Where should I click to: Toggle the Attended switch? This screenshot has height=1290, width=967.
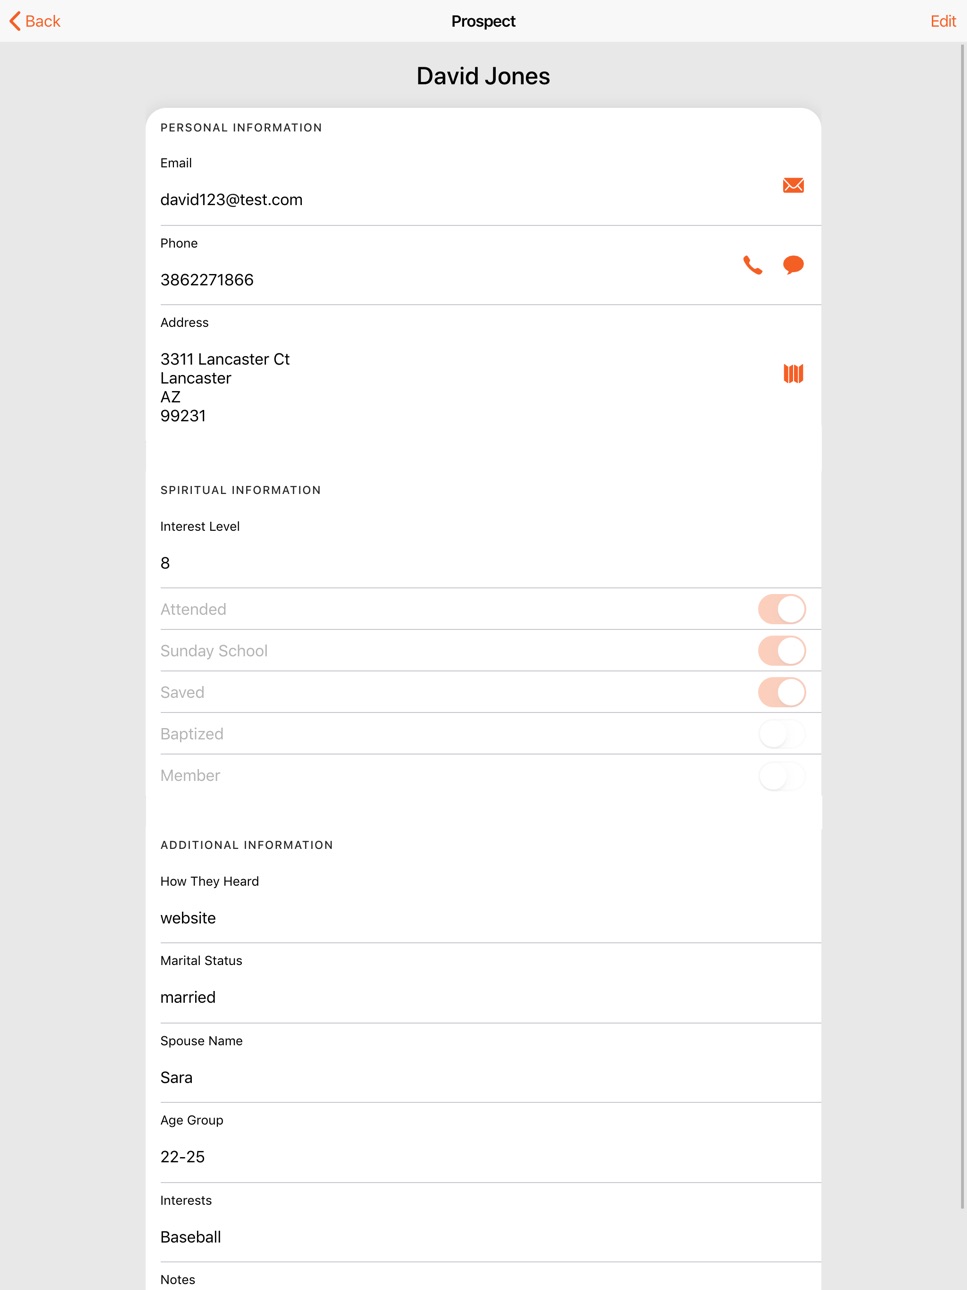tap(782, 609)
